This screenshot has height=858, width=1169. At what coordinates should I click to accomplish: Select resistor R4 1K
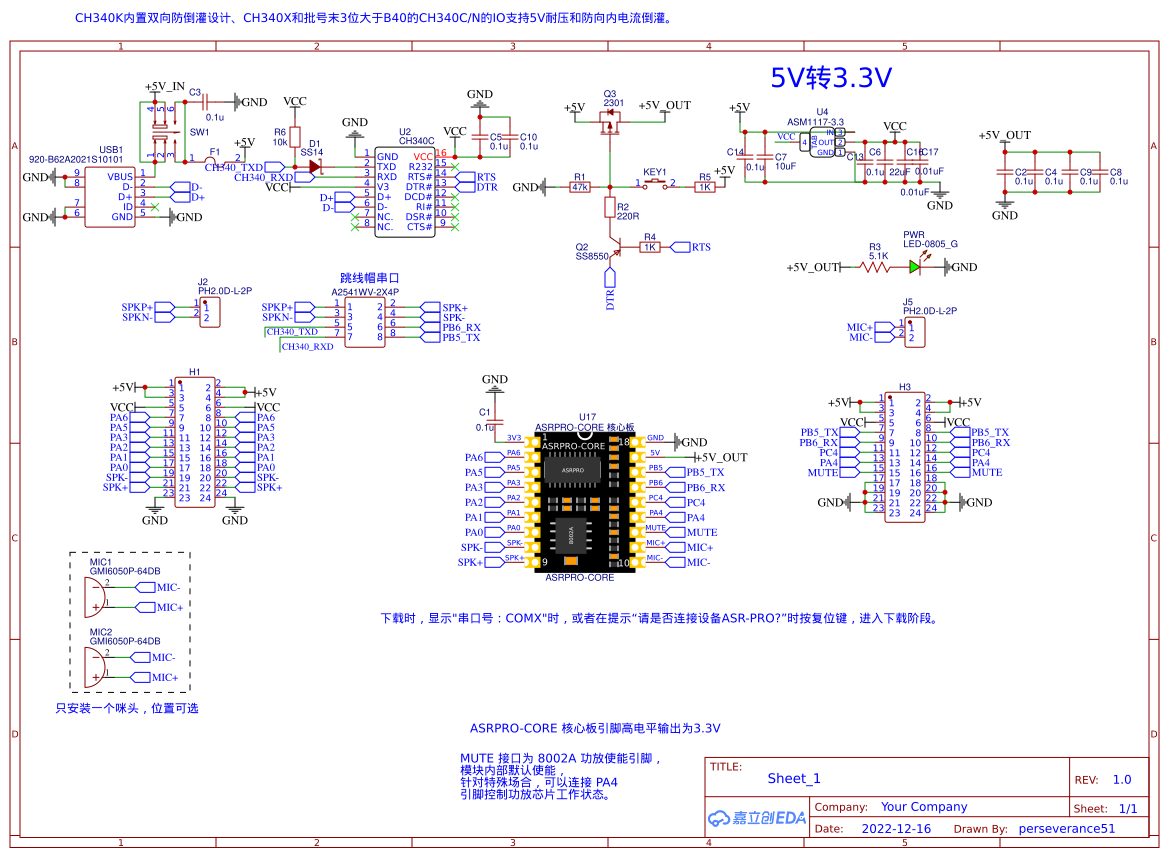pos(650,247)
